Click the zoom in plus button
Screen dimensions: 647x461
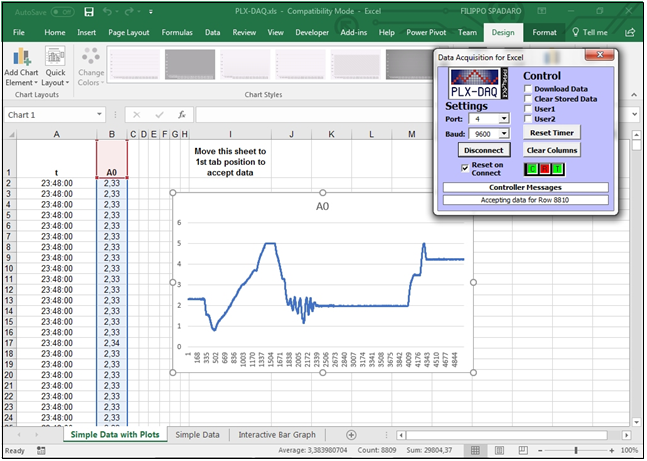click(x=612, y=451)
